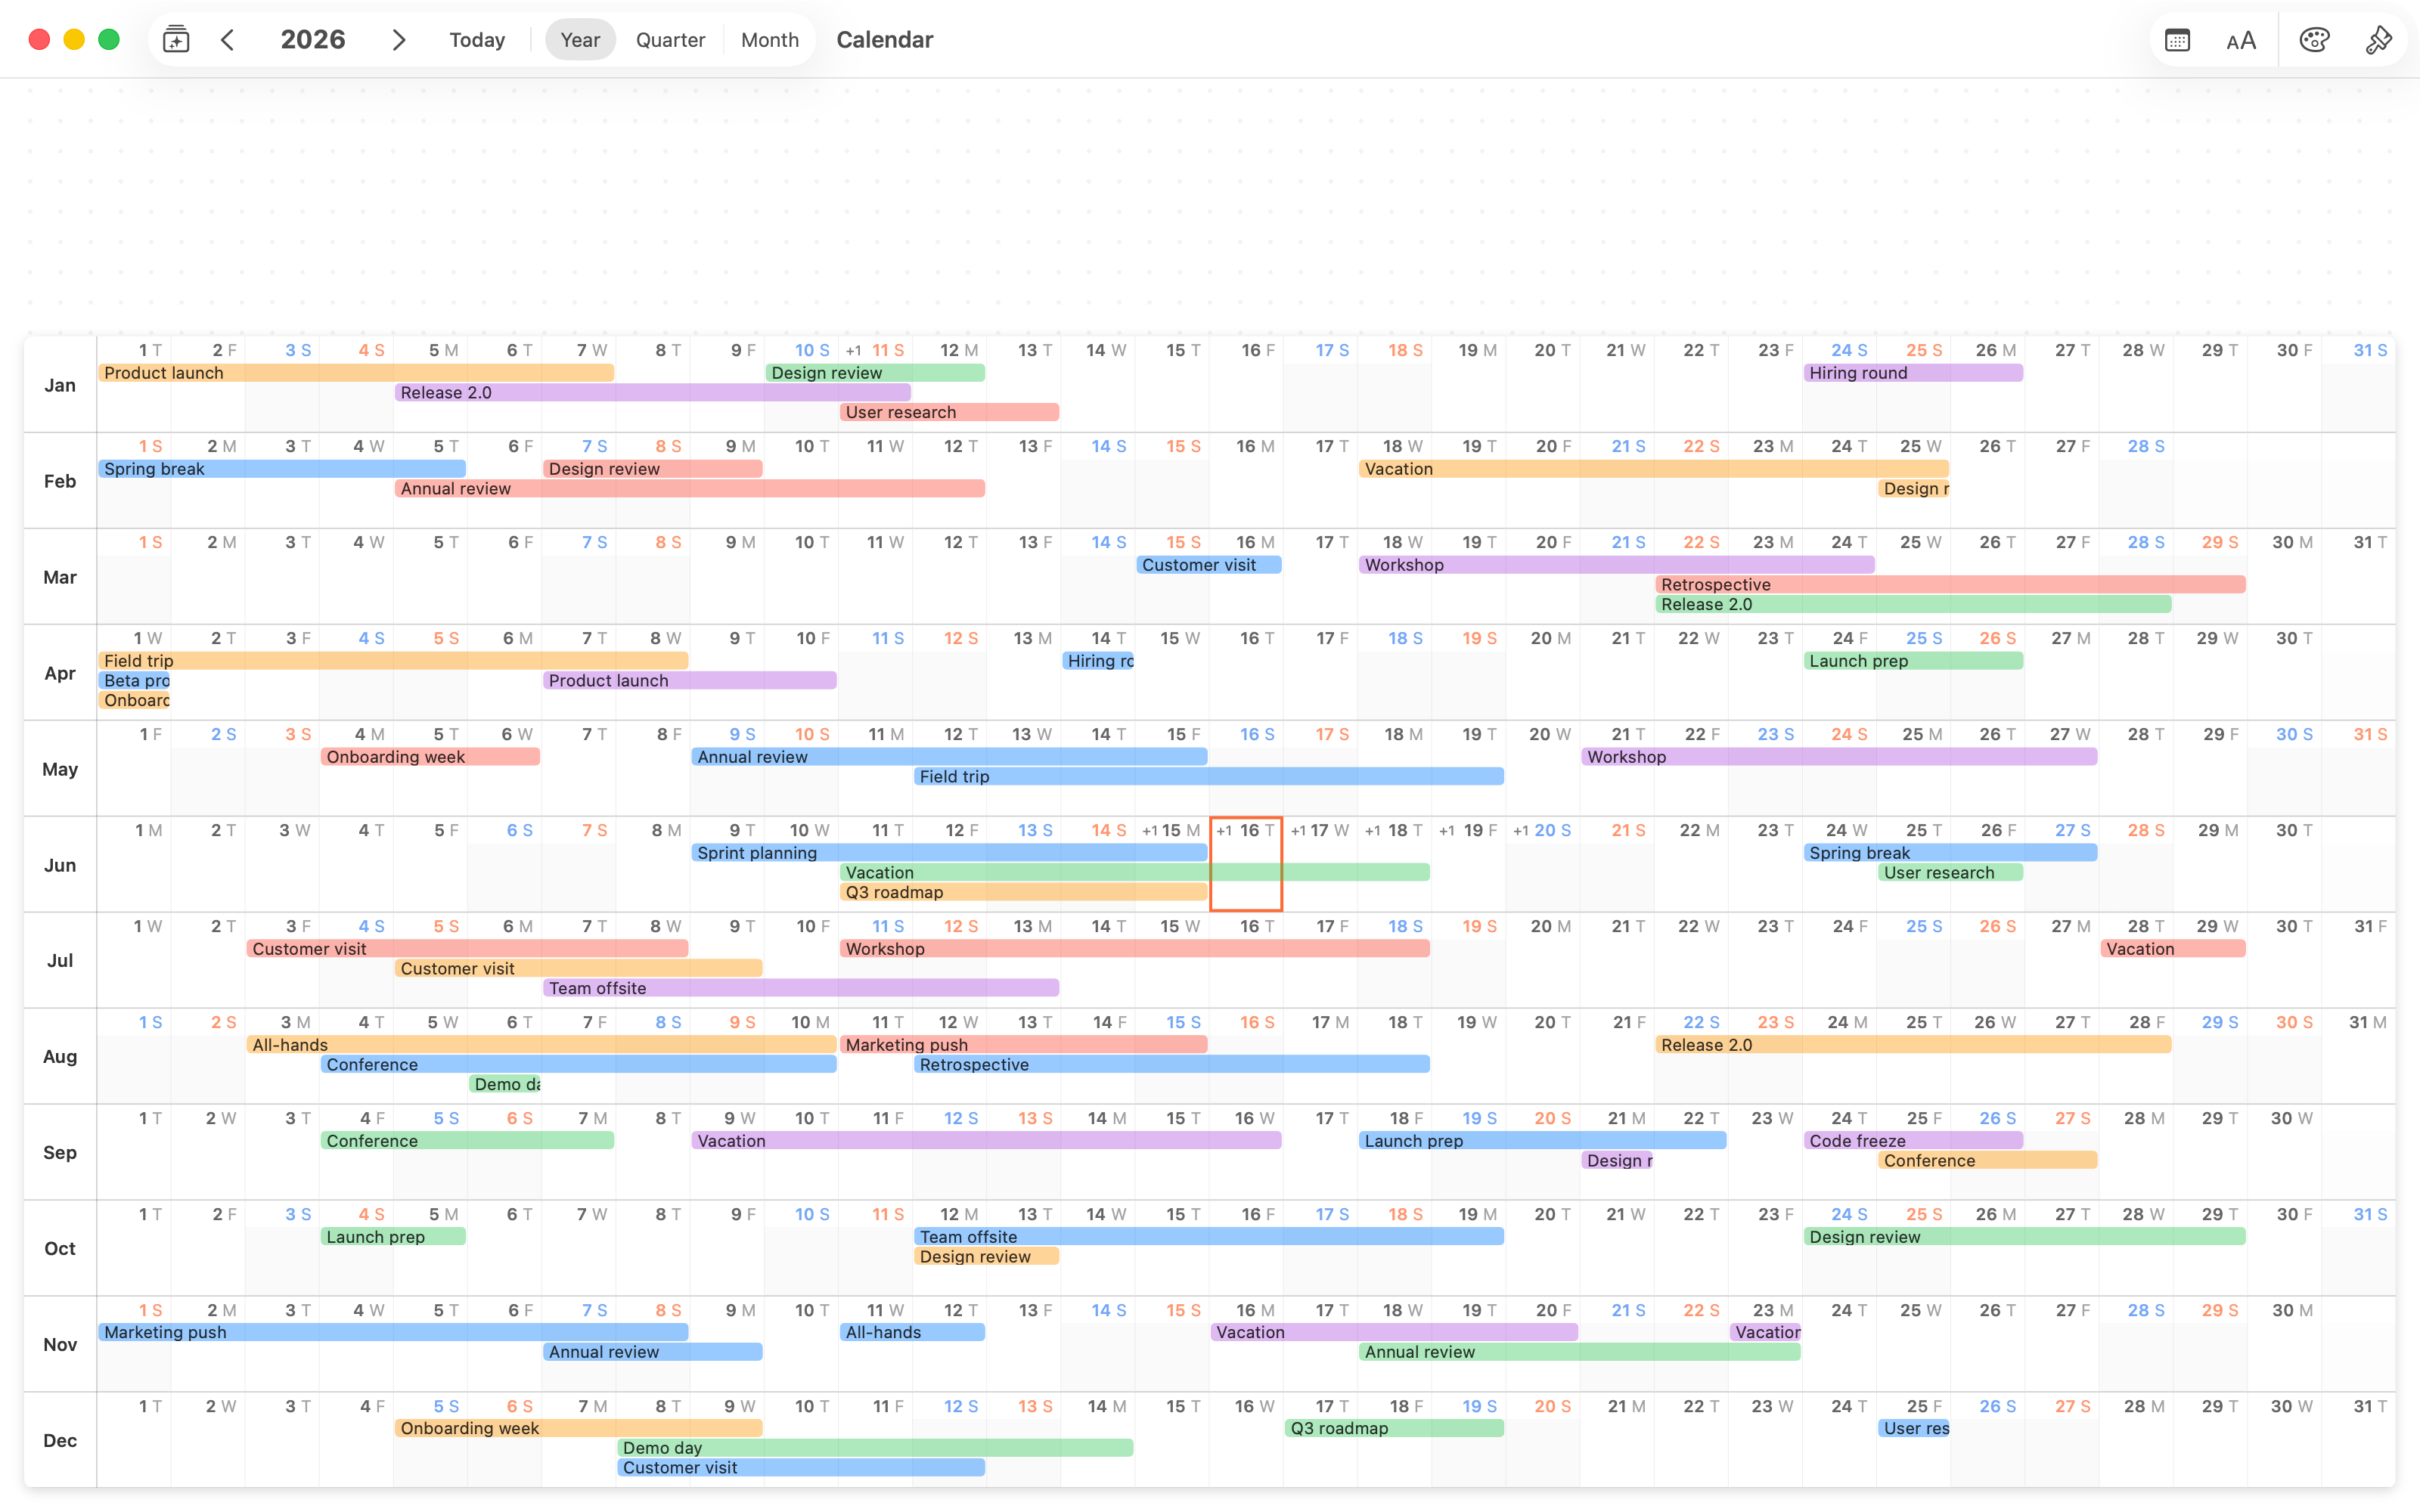Show hidden events via +1 on Jun 20
The height and width of the screenshot is (1512, 2420).
(x=1521, y=831)
